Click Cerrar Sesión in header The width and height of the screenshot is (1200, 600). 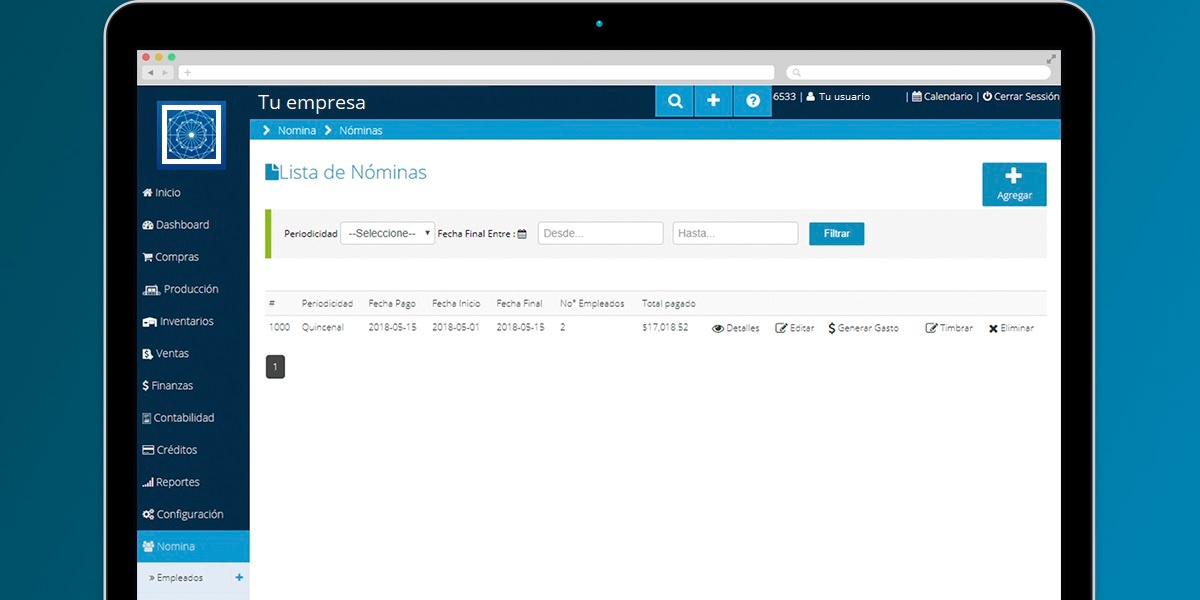[x=1021, y=97]
